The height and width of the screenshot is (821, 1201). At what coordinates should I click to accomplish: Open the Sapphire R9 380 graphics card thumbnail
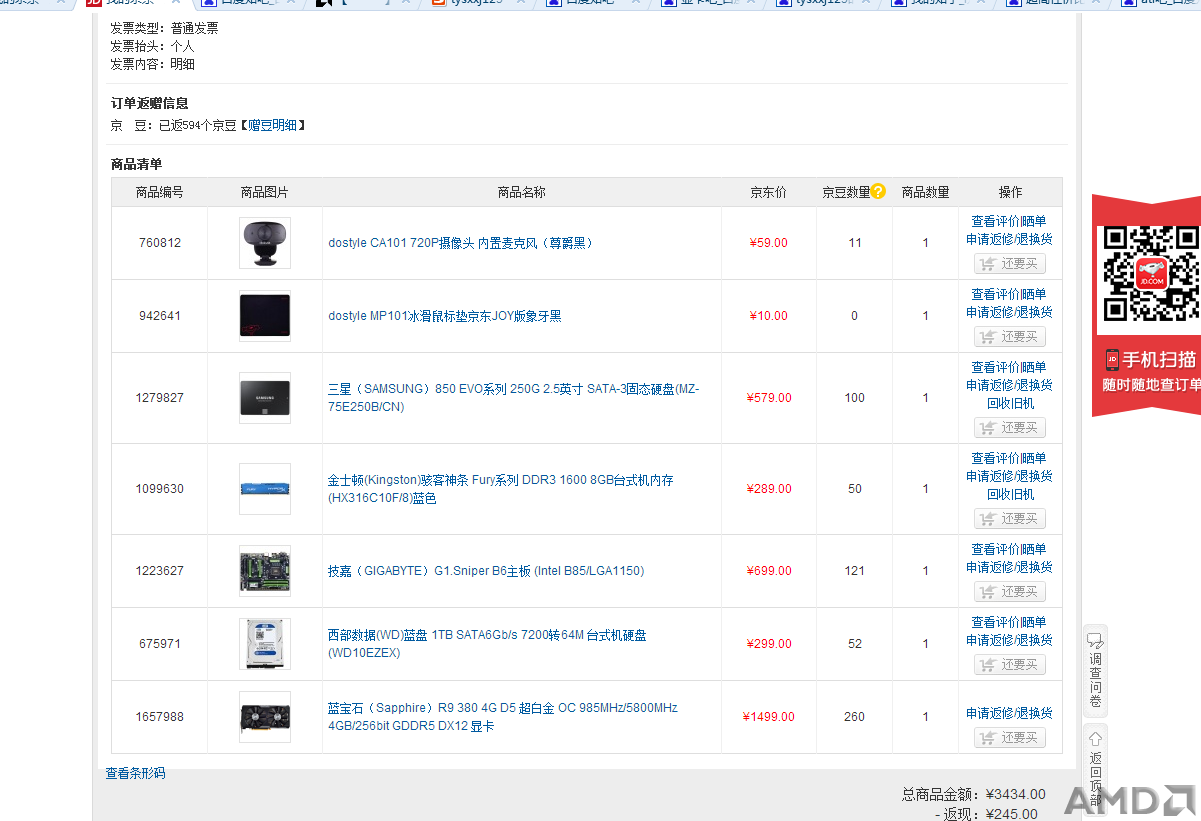(x=265, y=717)
